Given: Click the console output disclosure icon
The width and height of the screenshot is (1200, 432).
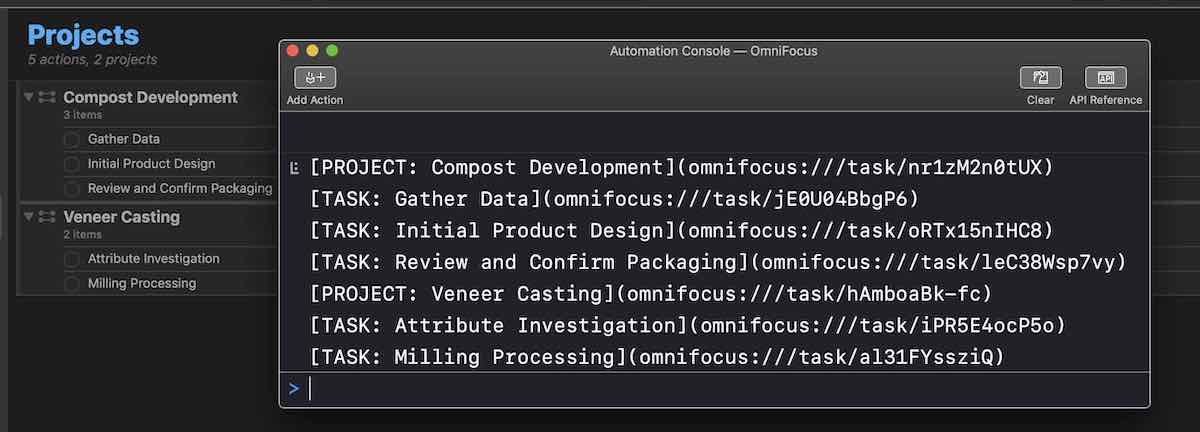Looking at the screenshot, I should point(295,168).
